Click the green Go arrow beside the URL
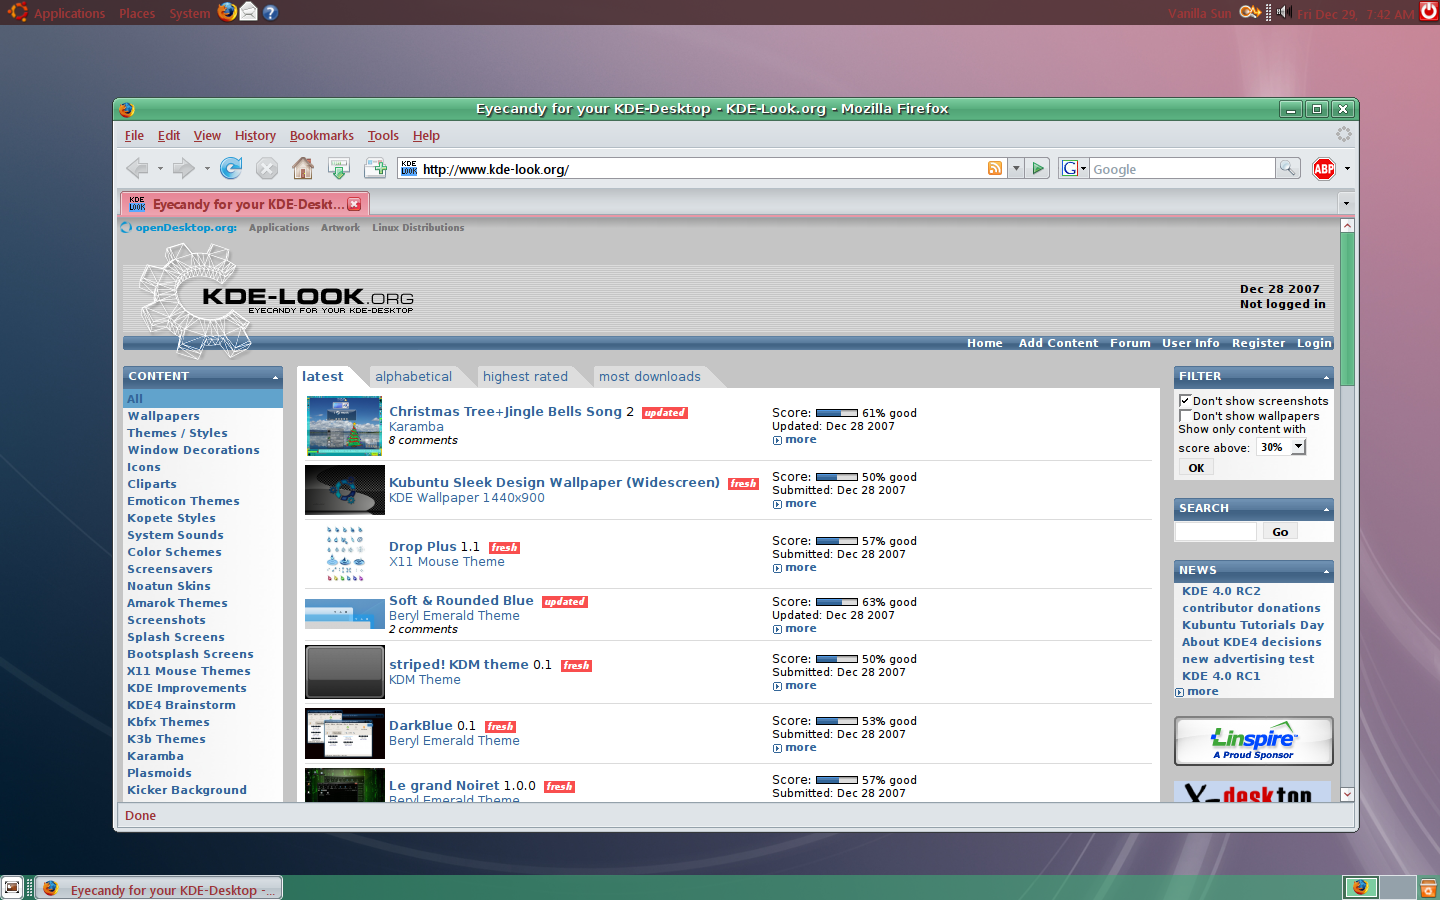The height and width of the screenshot is (900, 1440). (x=1038, y=168)
